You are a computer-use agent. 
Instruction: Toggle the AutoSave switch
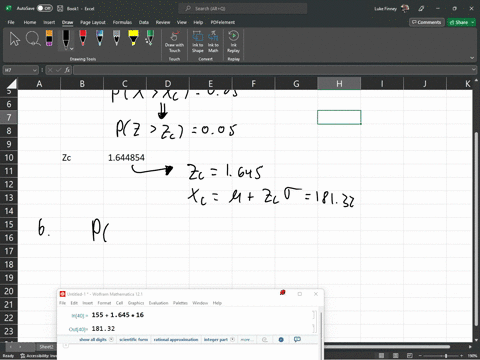click(45, 8)
